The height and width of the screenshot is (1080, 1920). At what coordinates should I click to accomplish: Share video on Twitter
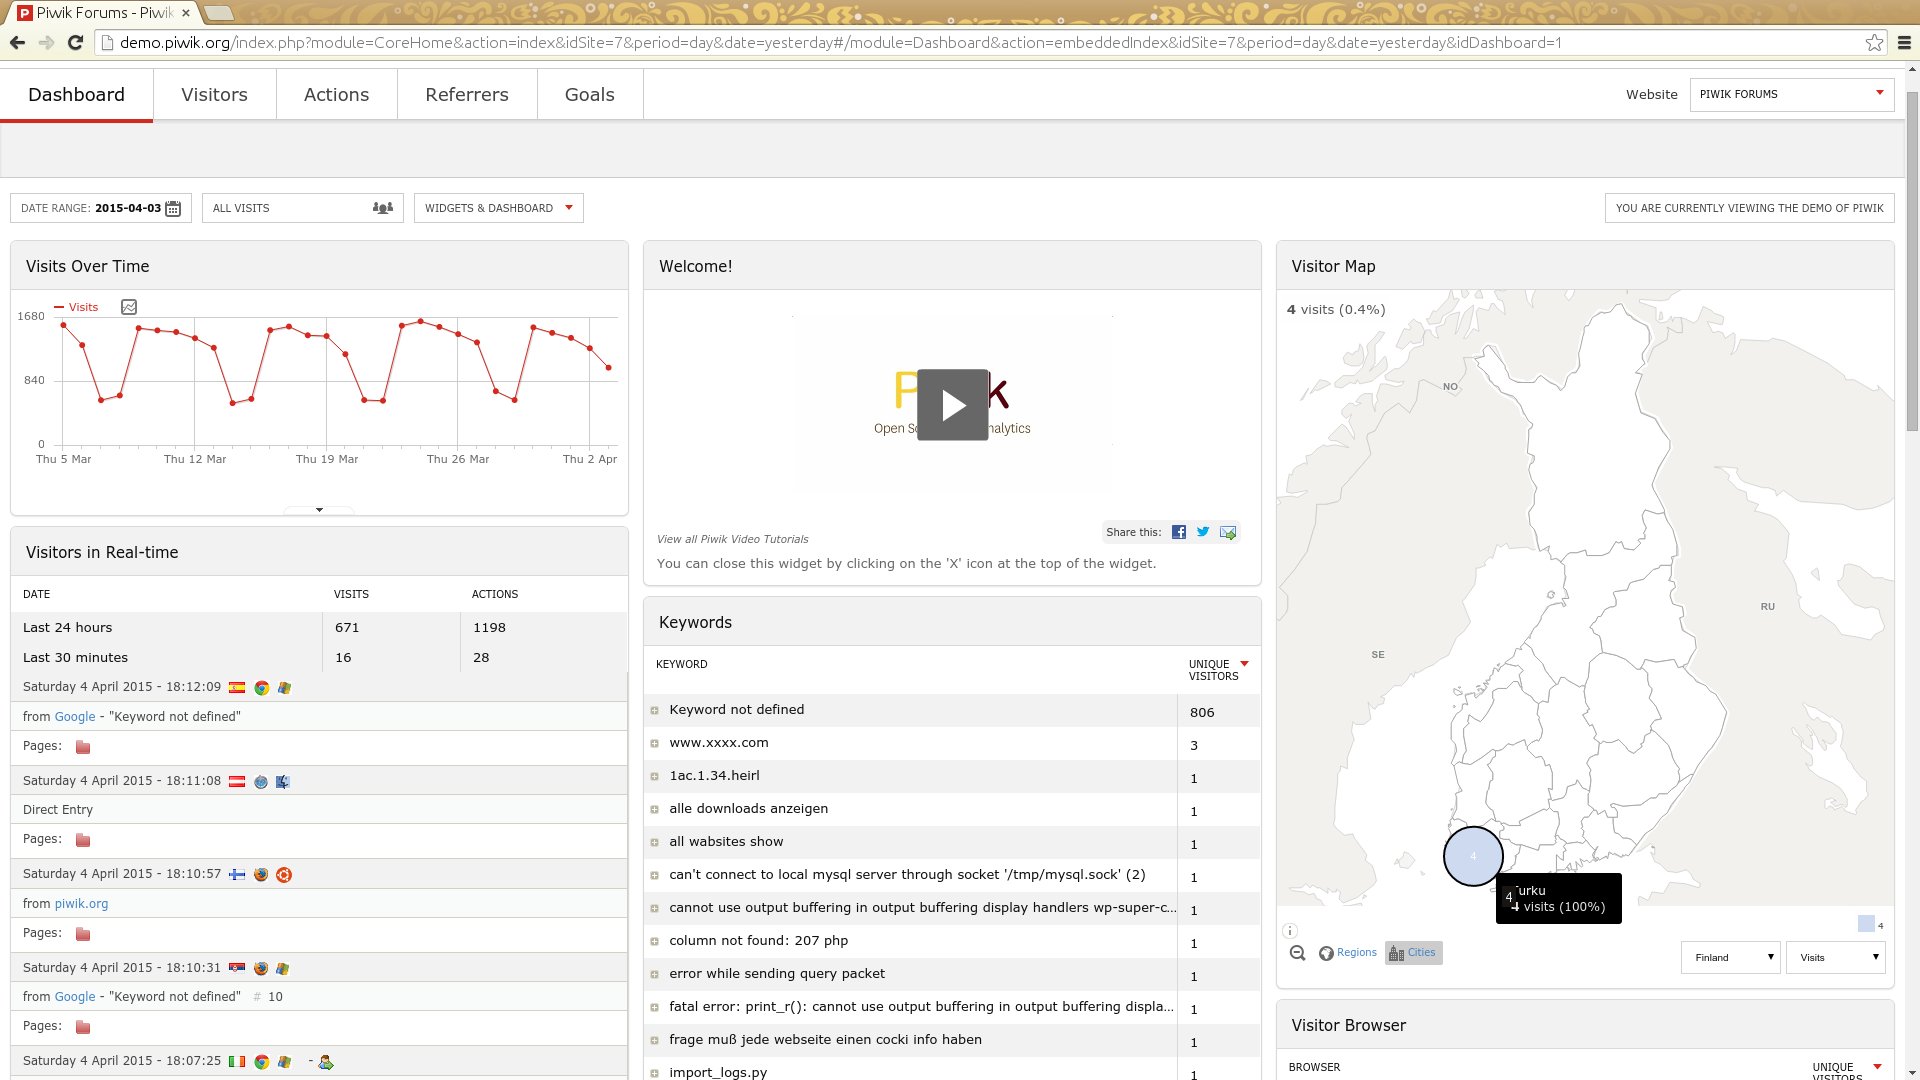click(1203, 532)
